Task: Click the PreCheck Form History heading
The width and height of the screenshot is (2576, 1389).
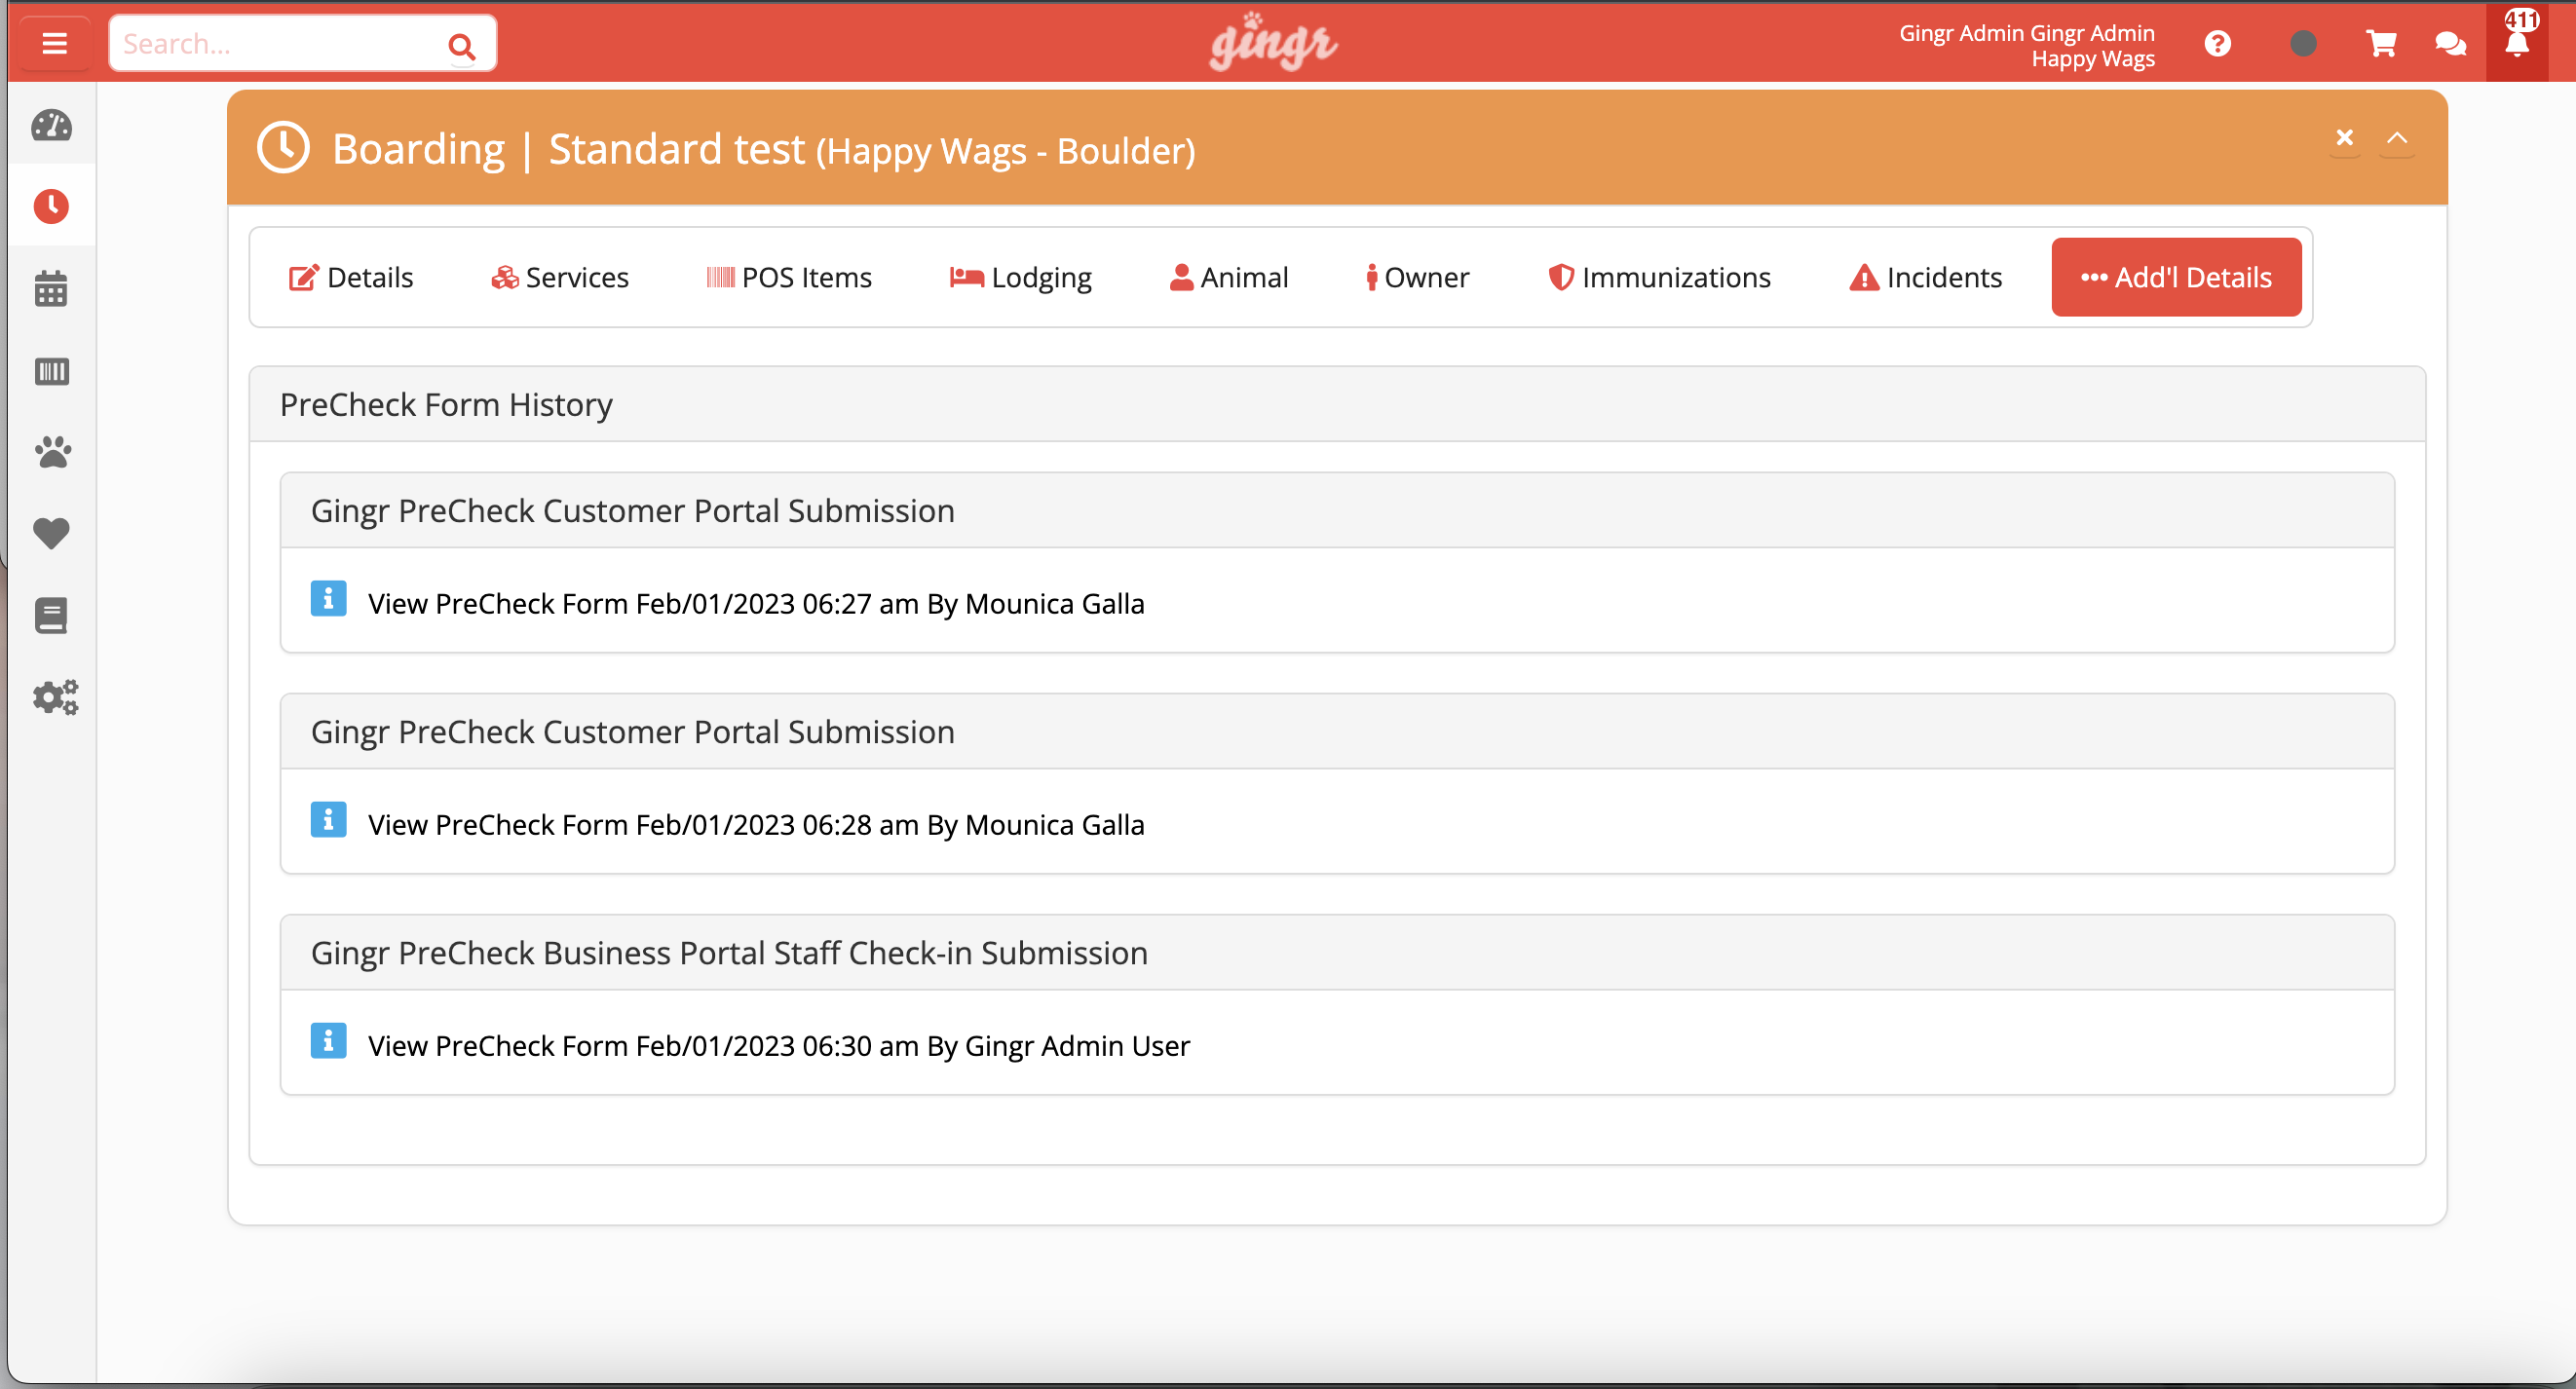Action: point(446,405)
